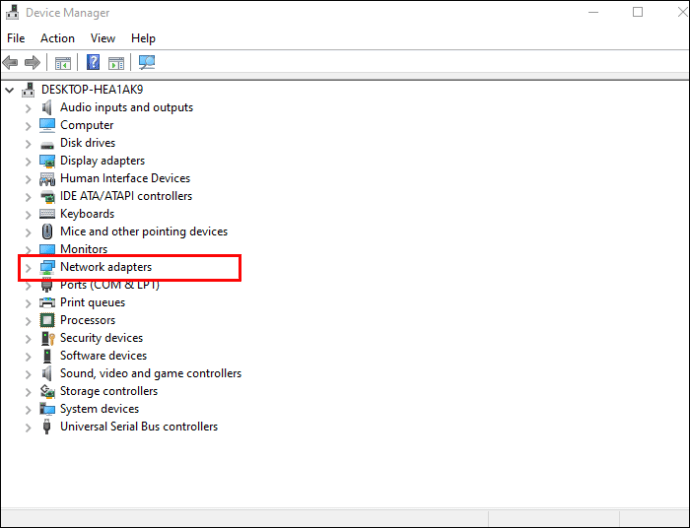
Task: Select Sound, video and game controllers label
Action: tap(151, 374)
